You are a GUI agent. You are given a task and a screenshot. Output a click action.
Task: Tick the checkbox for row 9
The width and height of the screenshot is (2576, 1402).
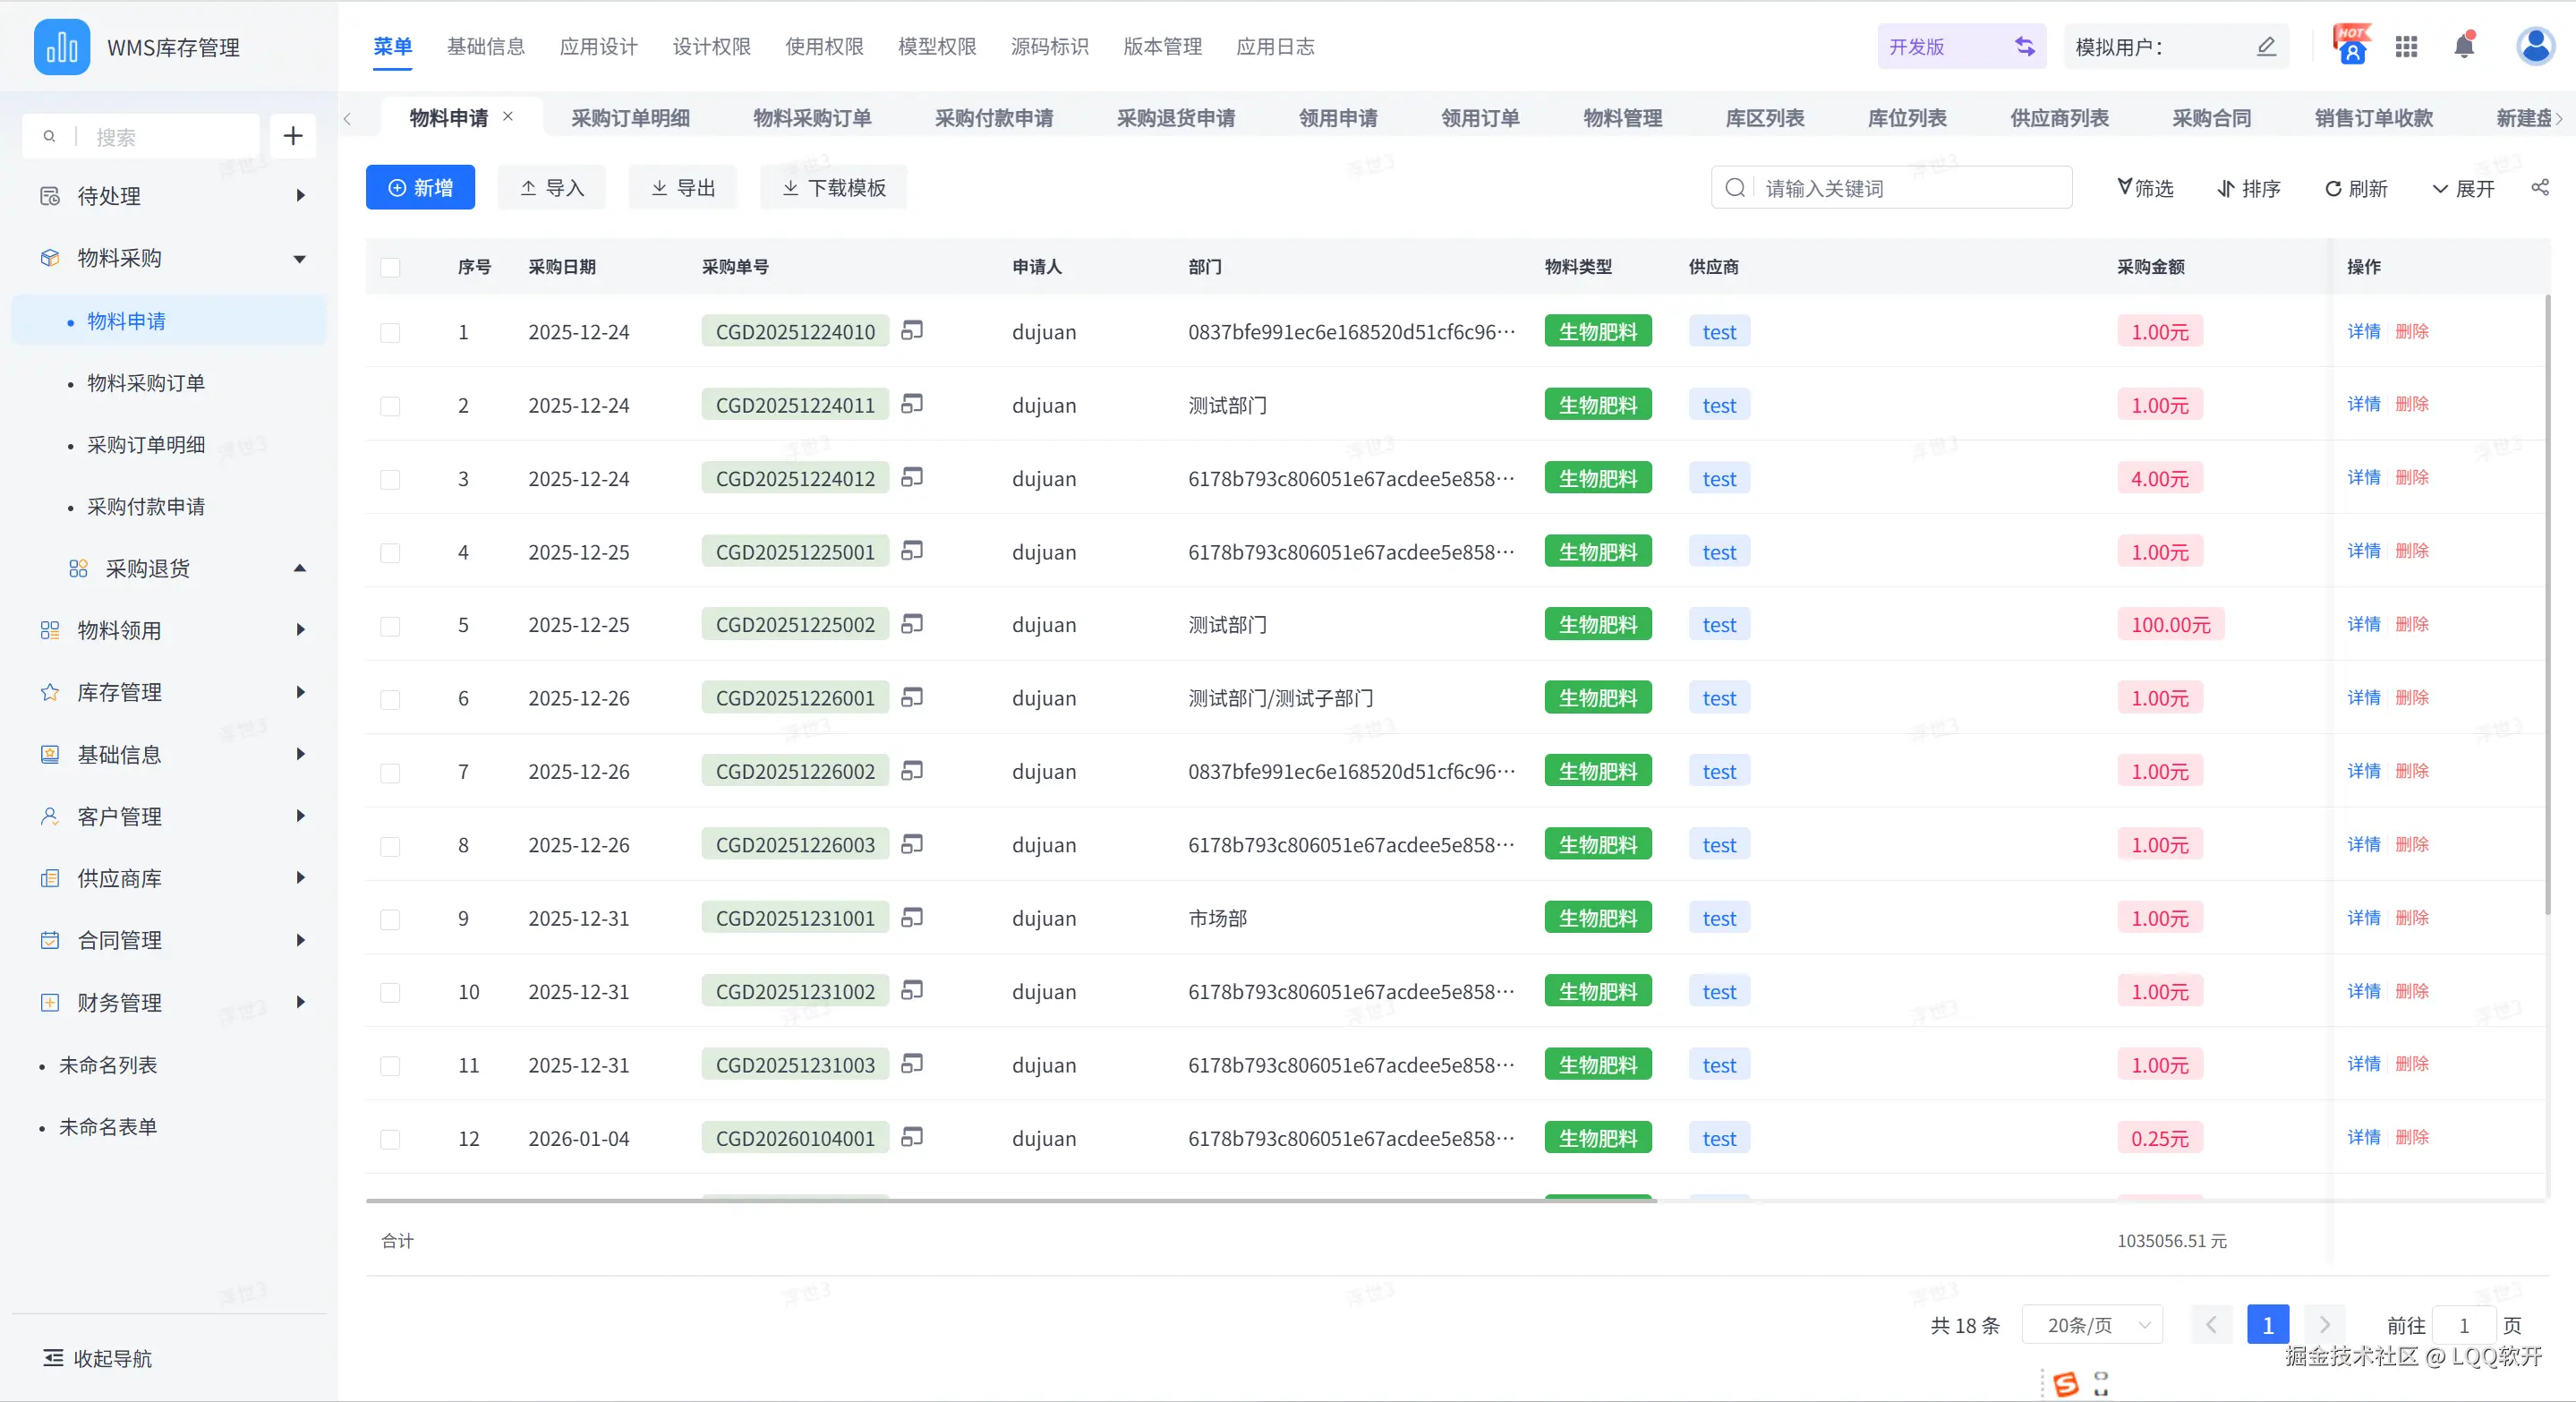390,919
